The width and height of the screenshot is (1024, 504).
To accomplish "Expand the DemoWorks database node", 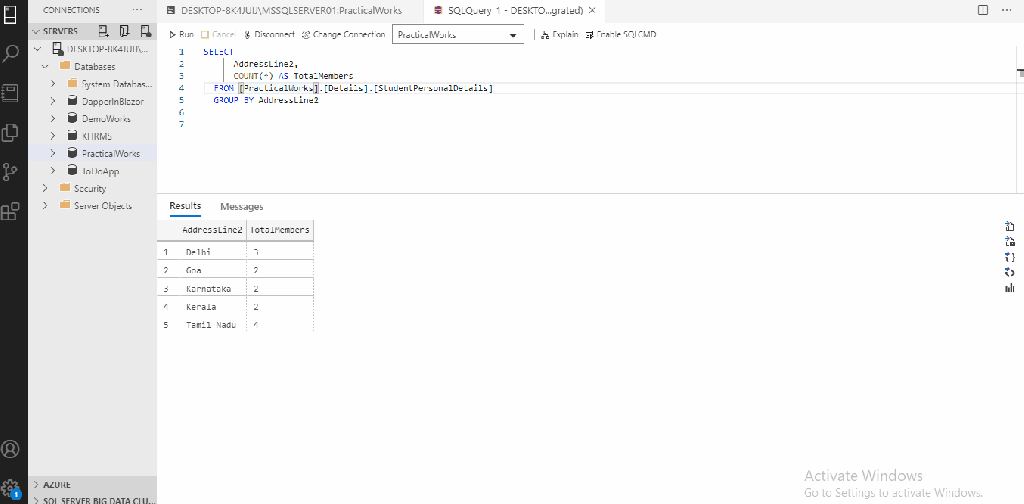I will [x=53, y=119].
